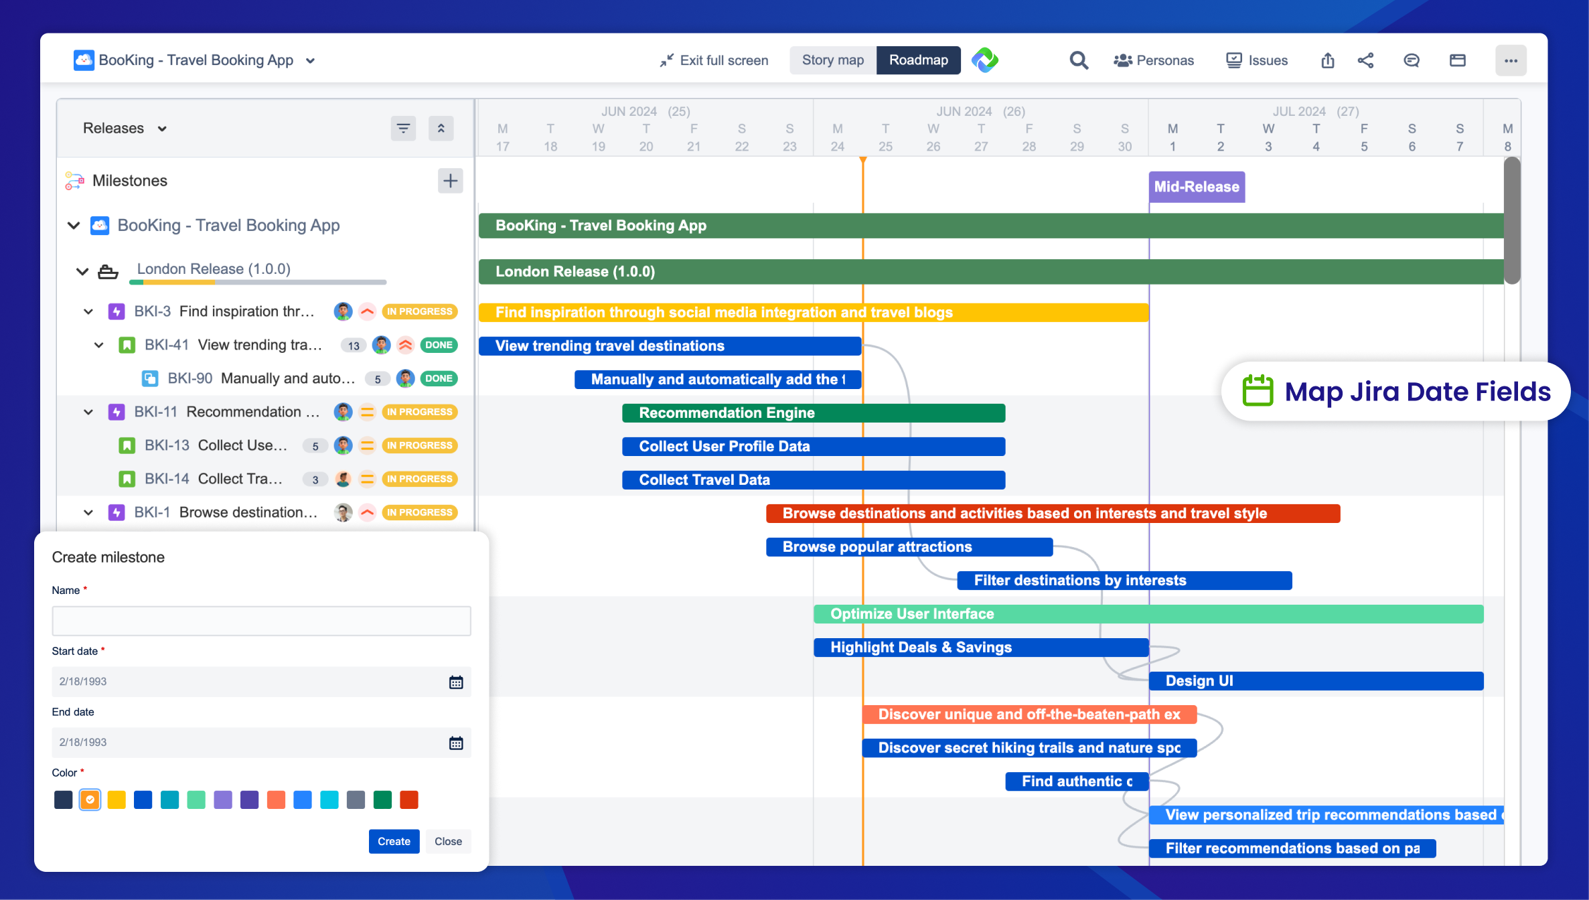This screenshot has width=1589, height=900.
Task: Collapse the London Release (1.0.0) row
Action: tap(83, 271)
